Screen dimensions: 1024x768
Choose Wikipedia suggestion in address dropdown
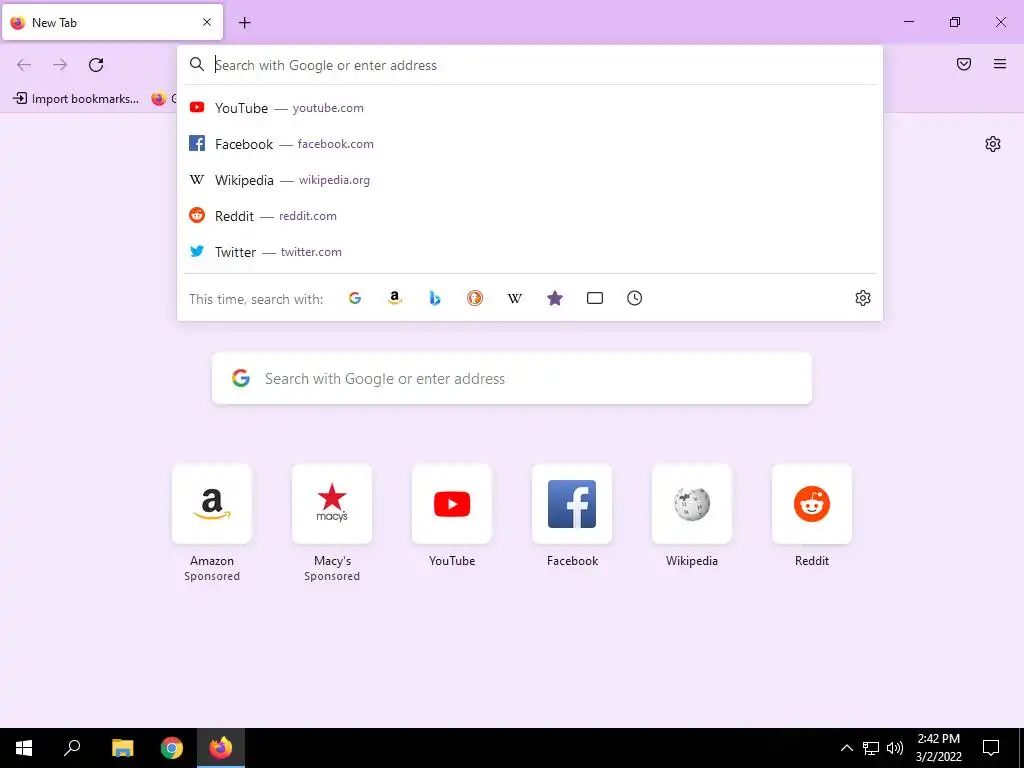click(x=530, y=180)
